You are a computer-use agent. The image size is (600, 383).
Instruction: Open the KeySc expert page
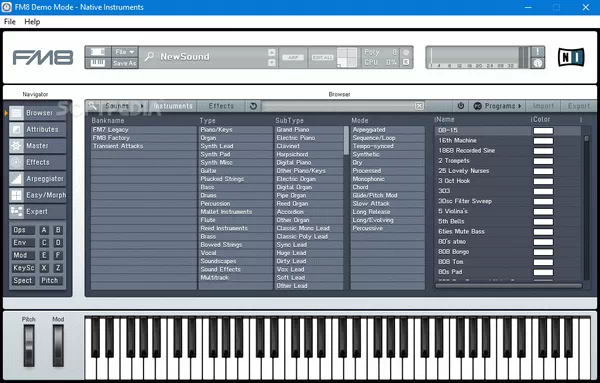[x=23, y=268]
